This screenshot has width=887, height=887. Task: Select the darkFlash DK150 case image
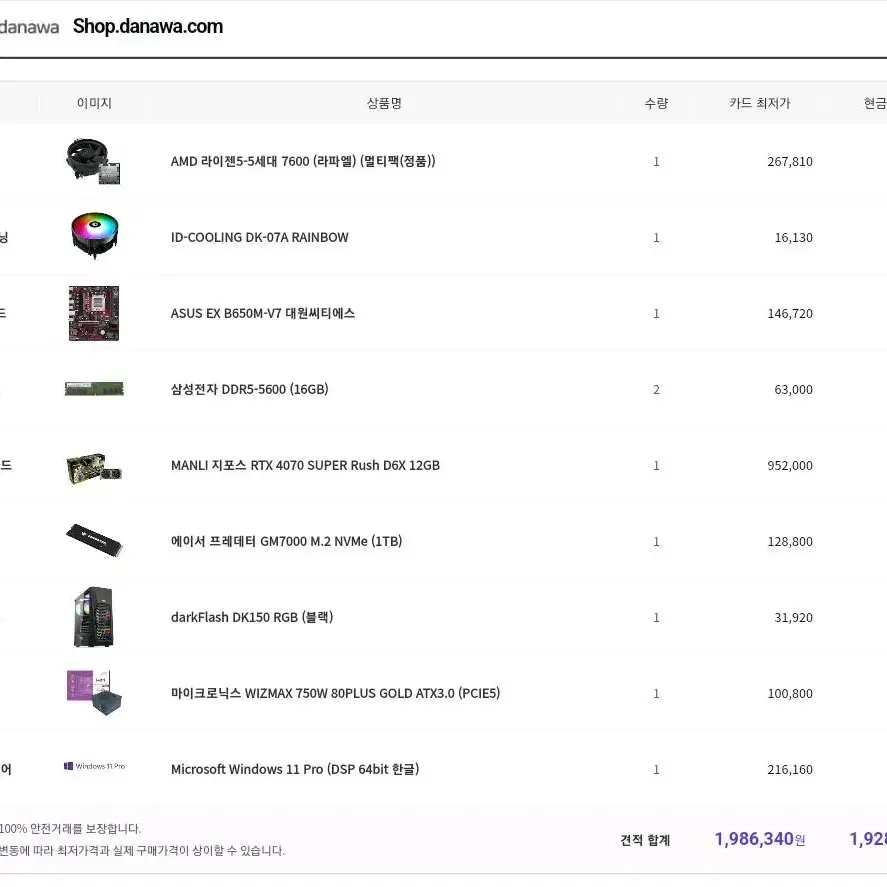tap(94, 617)
